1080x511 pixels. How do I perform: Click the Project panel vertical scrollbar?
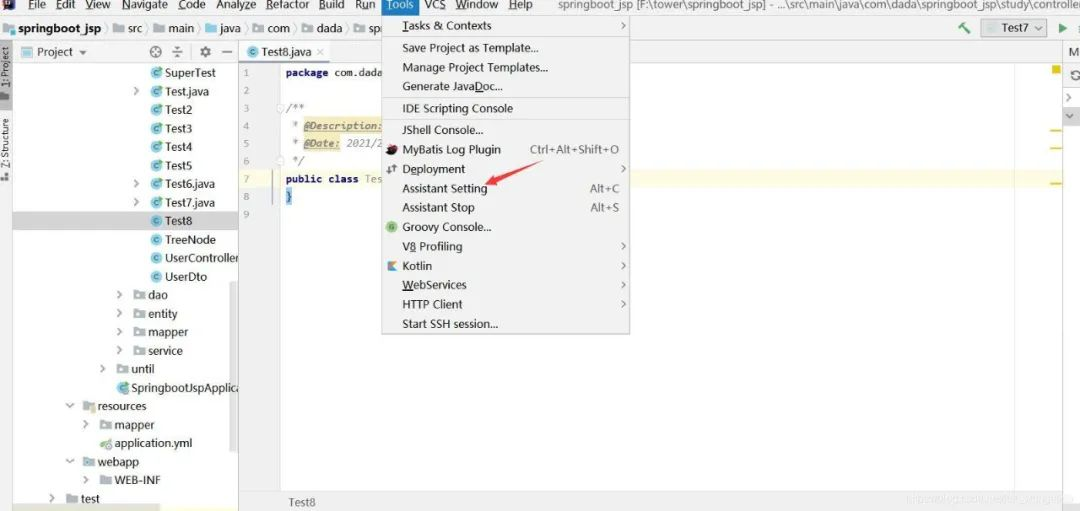(233, 365)
